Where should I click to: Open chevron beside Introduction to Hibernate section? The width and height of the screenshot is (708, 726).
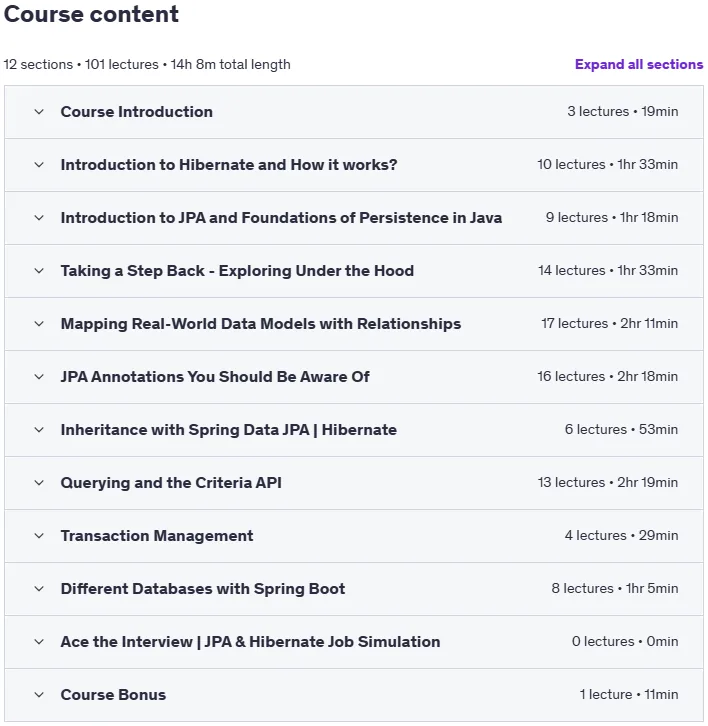click(x=39, y=165)
